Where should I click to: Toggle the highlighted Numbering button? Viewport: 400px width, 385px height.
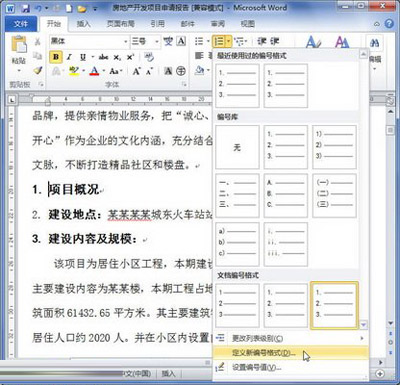[219, 41]
